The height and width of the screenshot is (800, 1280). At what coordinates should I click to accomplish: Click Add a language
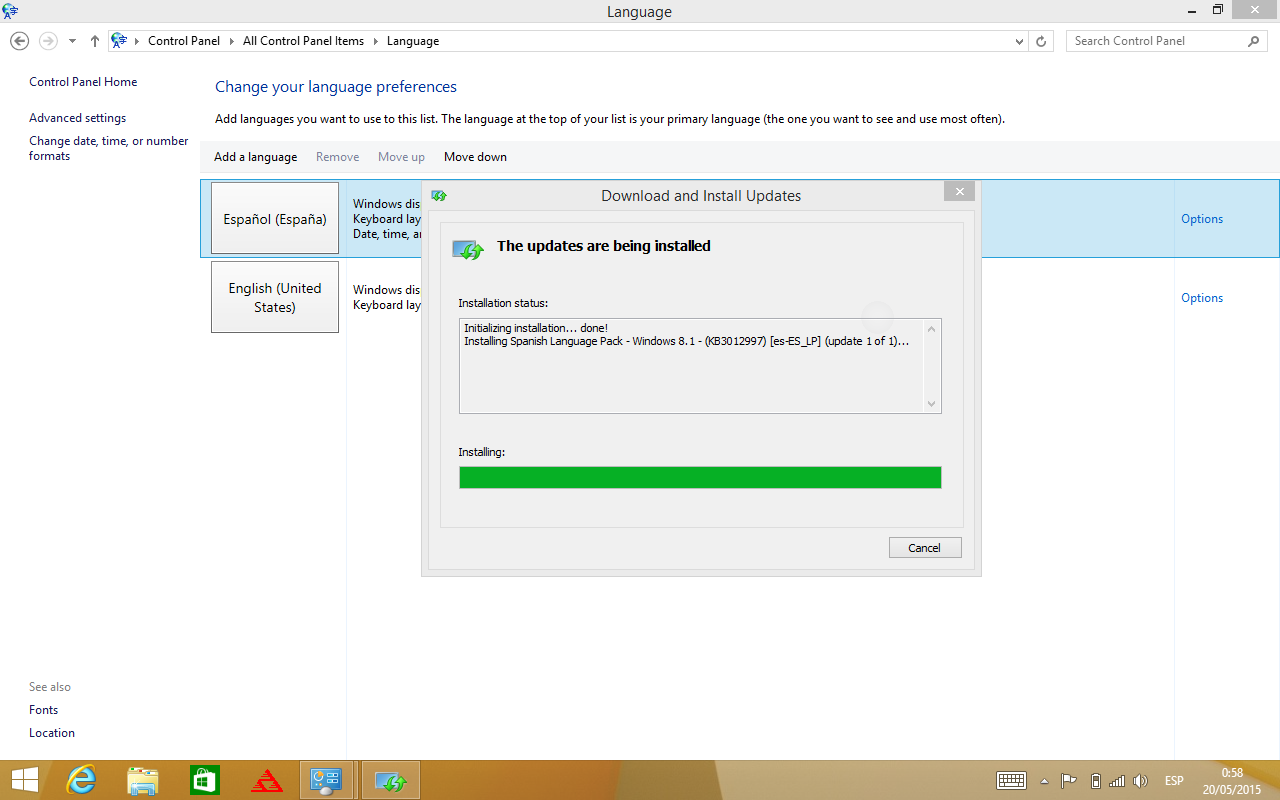tap(255, 157)
